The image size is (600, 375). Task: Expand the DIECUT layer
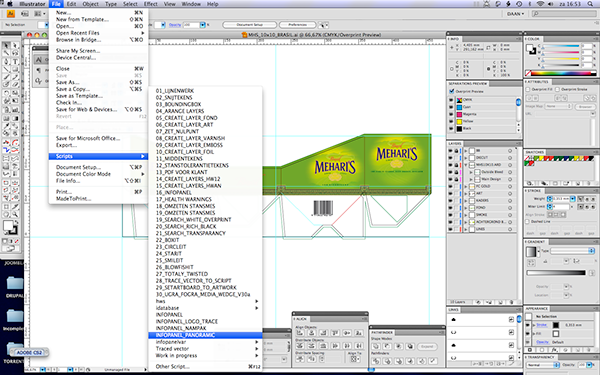466,158
